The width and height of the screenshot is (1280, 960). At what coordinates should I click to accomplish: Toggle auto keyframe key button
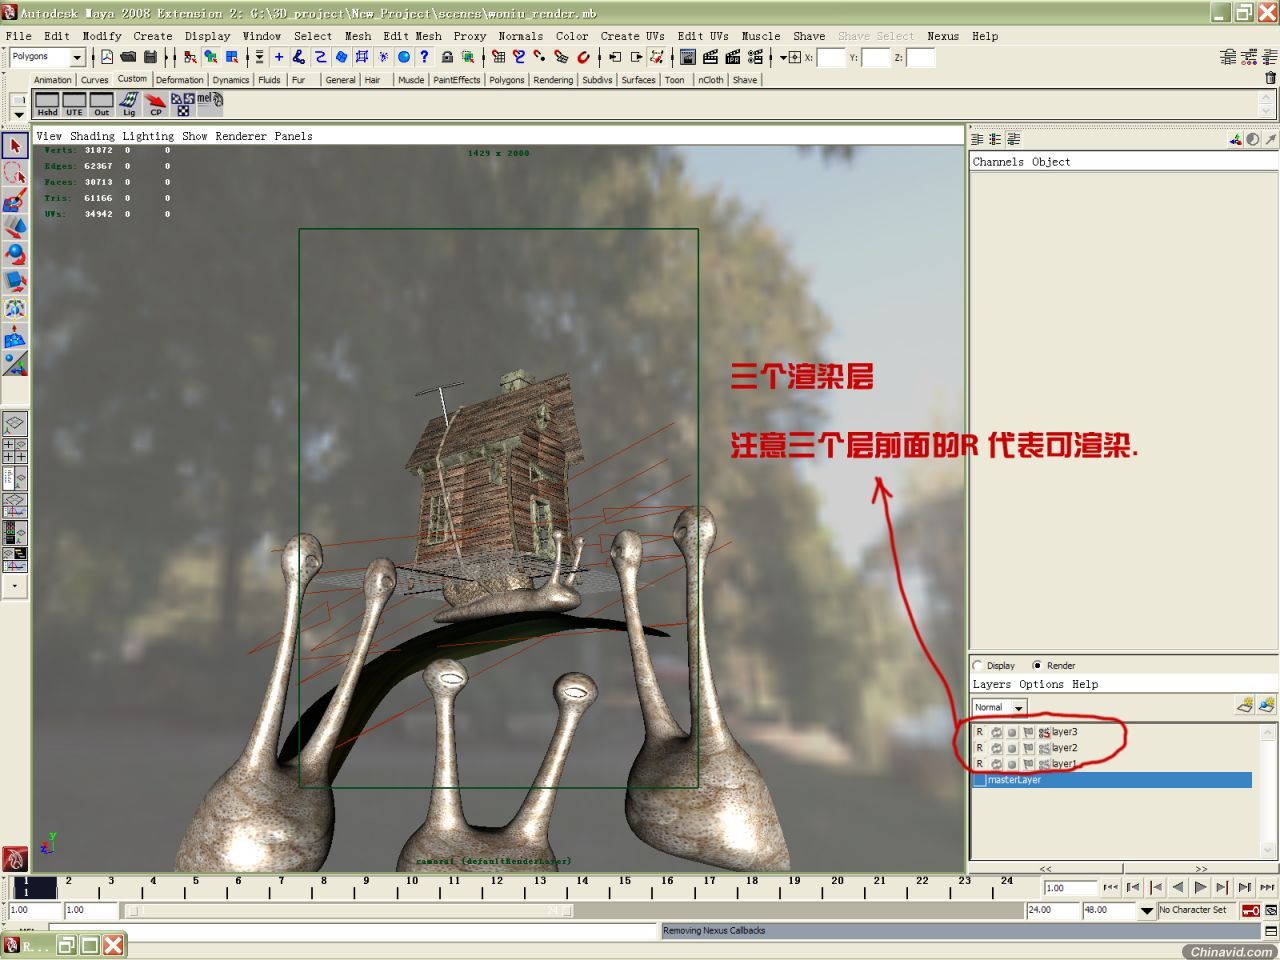tap(1250, 911)
